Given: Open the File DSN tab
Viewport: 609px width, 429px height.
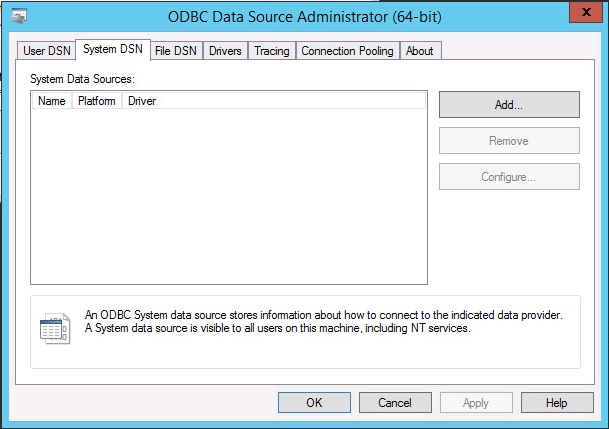Looking at the screenshot, I should click(176, 51).
